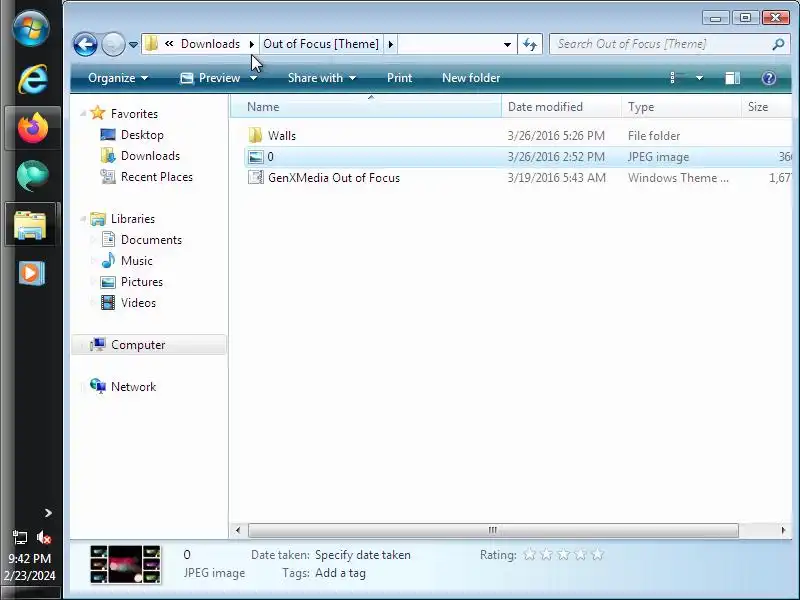This screenshot has width=800, height=600.
Task: Launch Windows Media Player taskbar icon
Action: tap(32, 273)
